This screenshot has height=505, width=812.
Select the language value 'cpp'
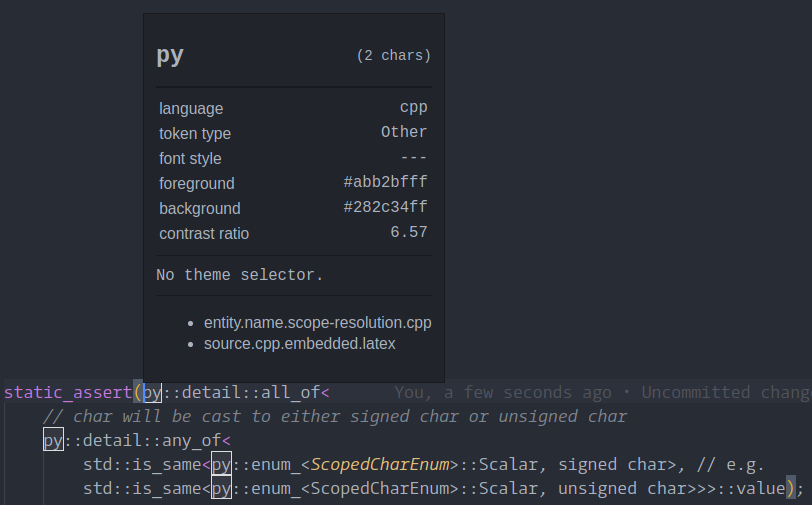point(413,107)
